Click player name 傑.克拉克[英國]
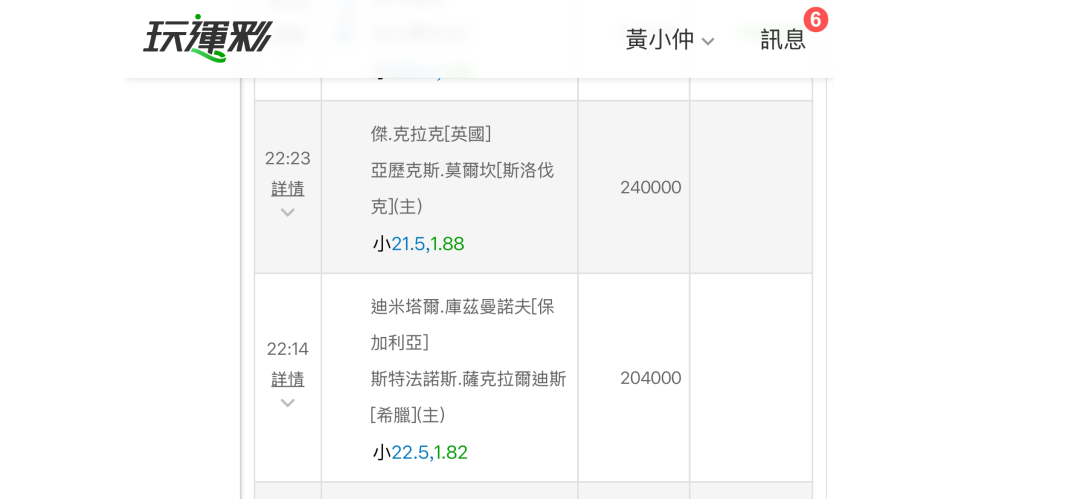 [431, 134]
